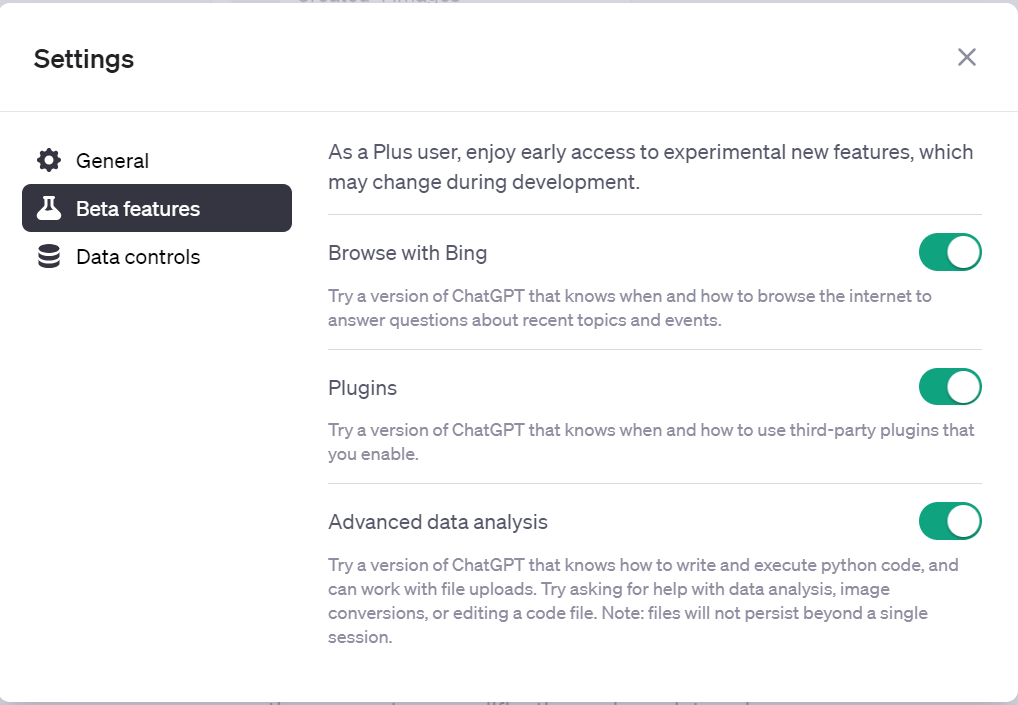Disable the Browse with Bing toggle
This screenshot has height=705, width=1018.
click(950, 252)
